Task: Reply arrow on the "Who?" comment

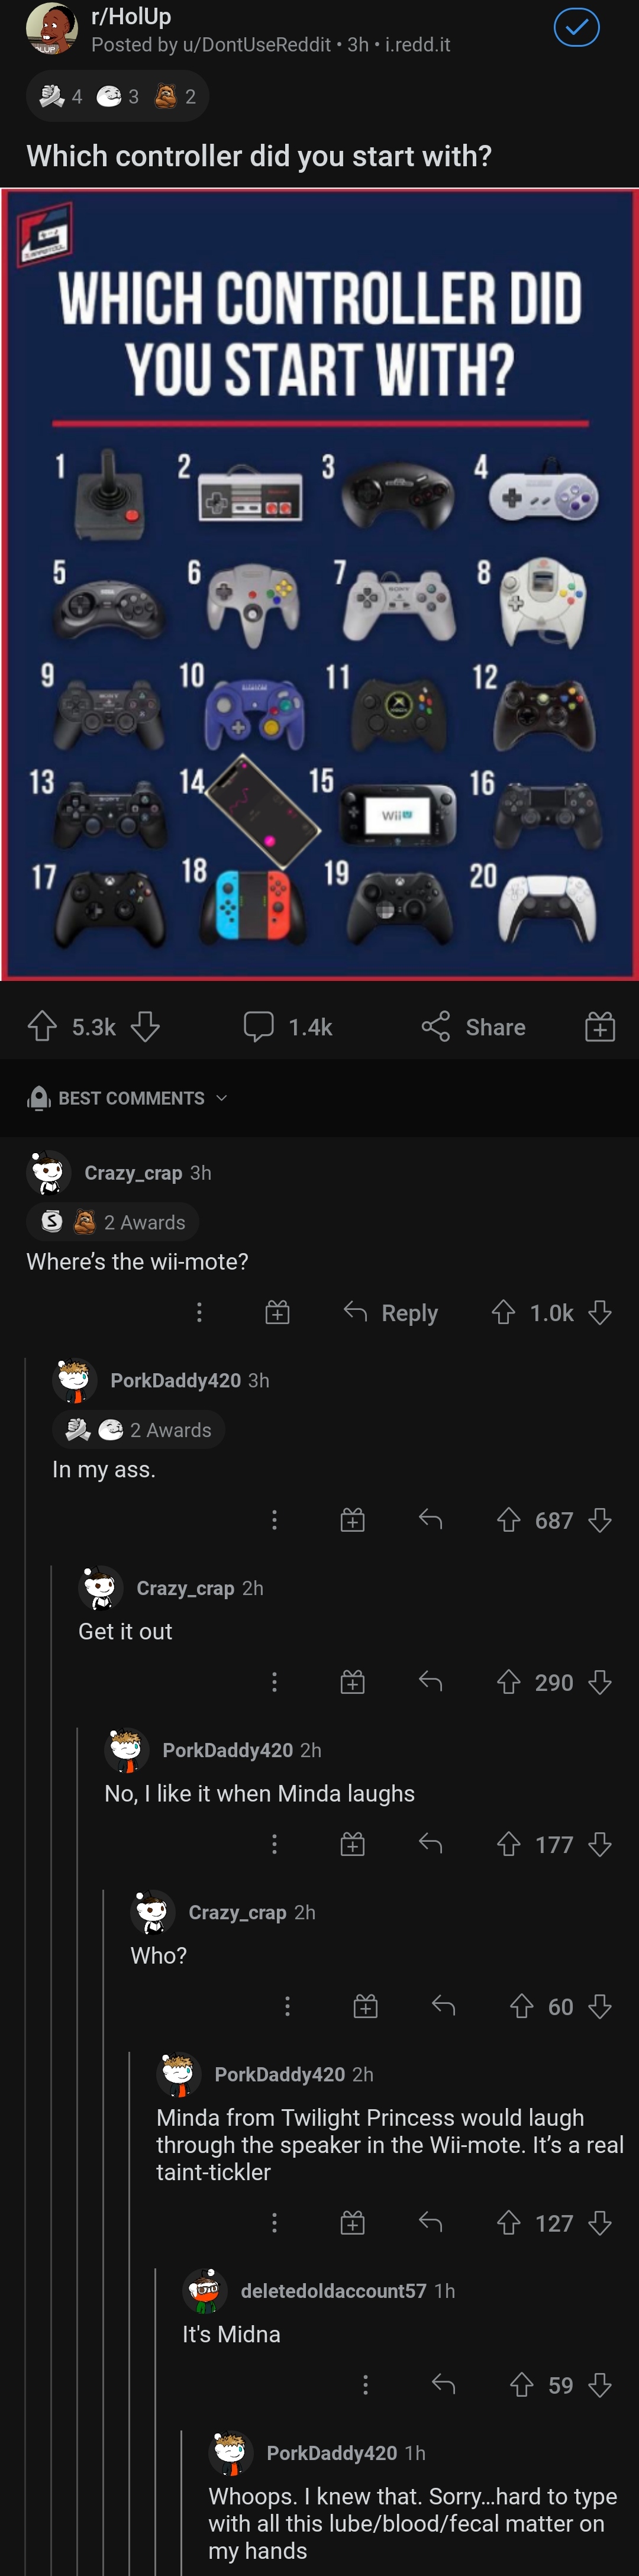Action: [444, 2006]
